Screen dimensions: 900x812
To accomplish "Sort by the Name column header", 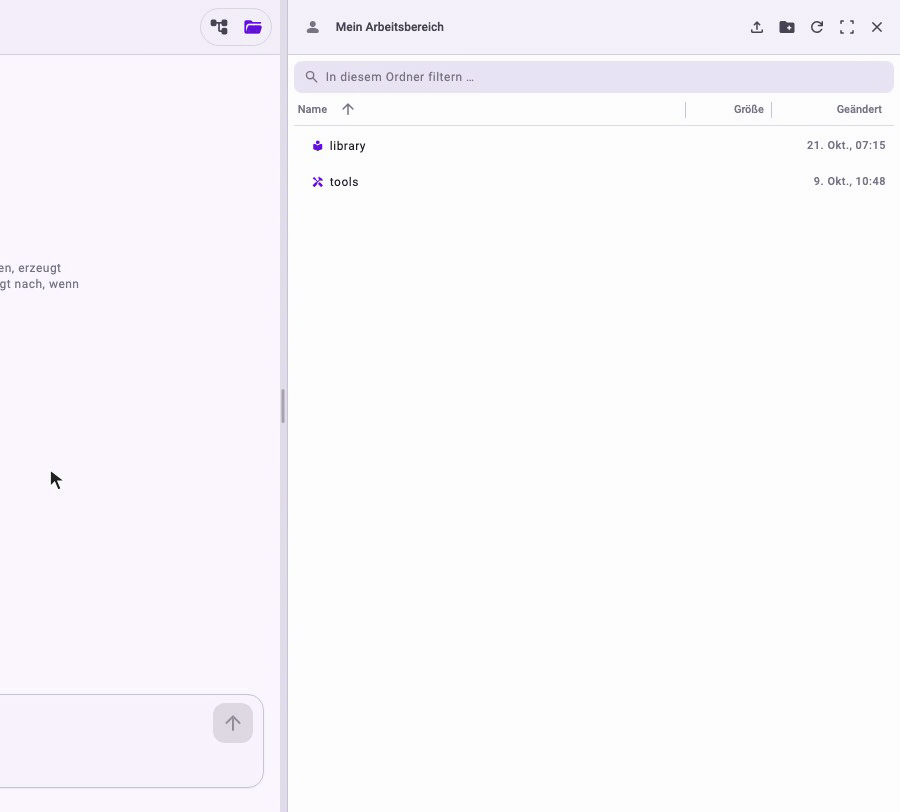I will [x=312, y=109].
